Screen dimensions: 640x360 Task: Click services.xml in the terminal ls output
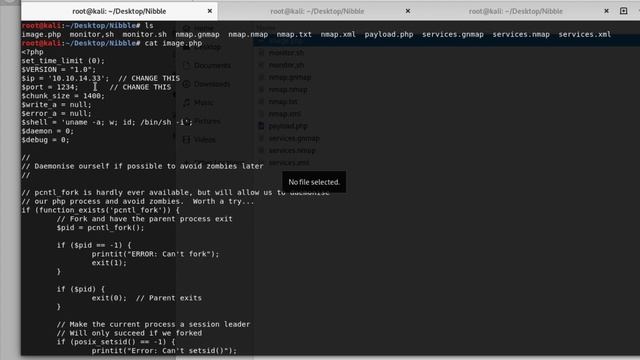584,35
